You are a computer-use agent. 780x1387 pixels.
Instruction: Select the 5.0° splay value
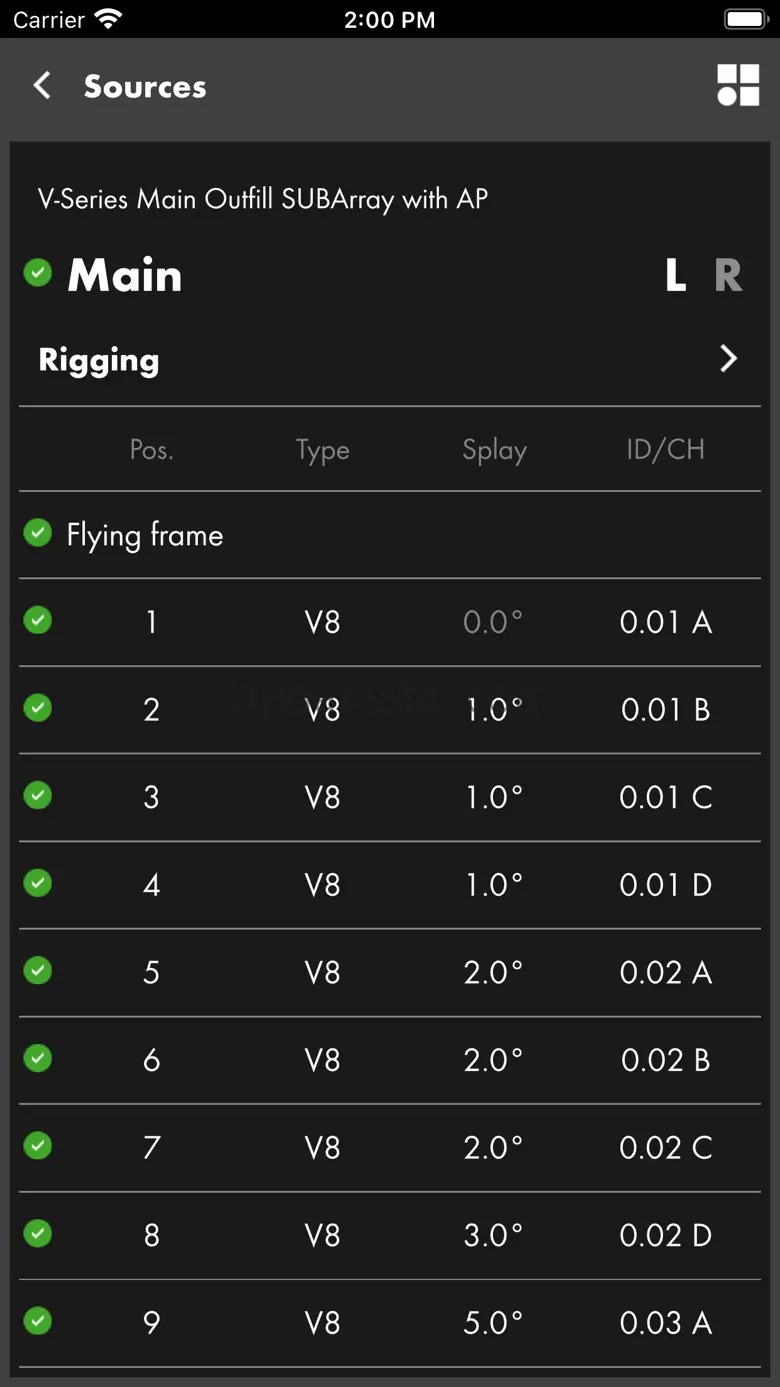(493, 1323)
